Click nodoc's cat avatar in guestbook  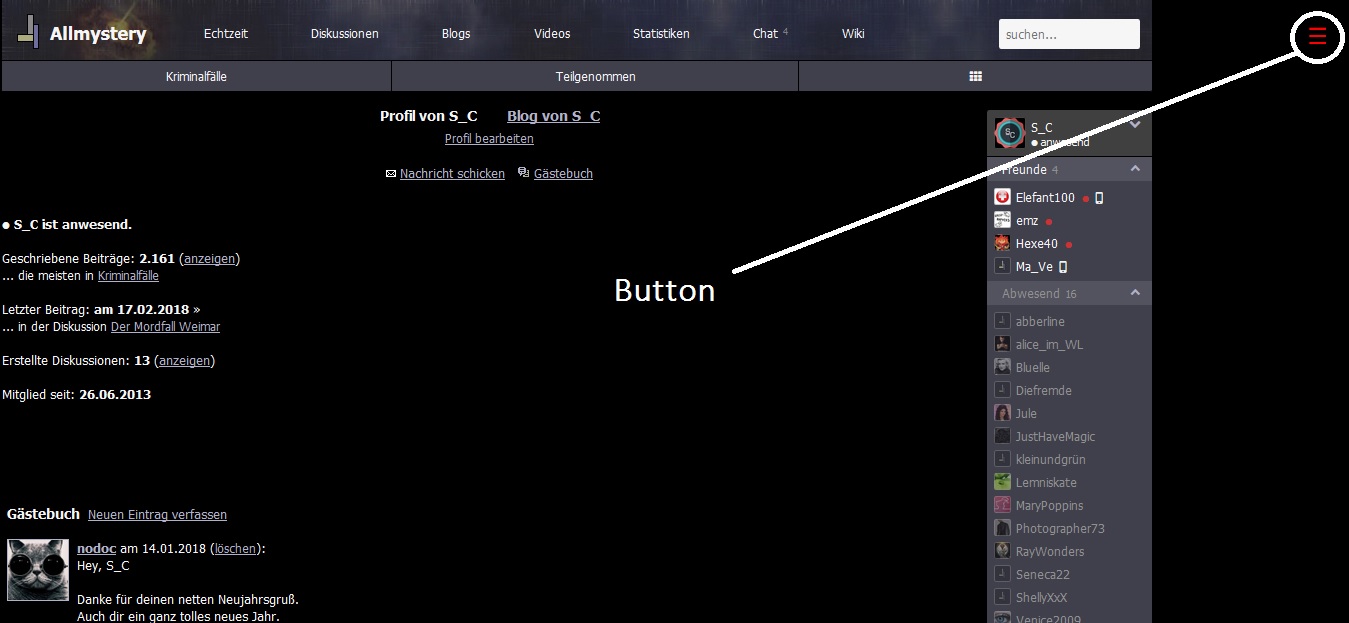(x=38, y=569)
